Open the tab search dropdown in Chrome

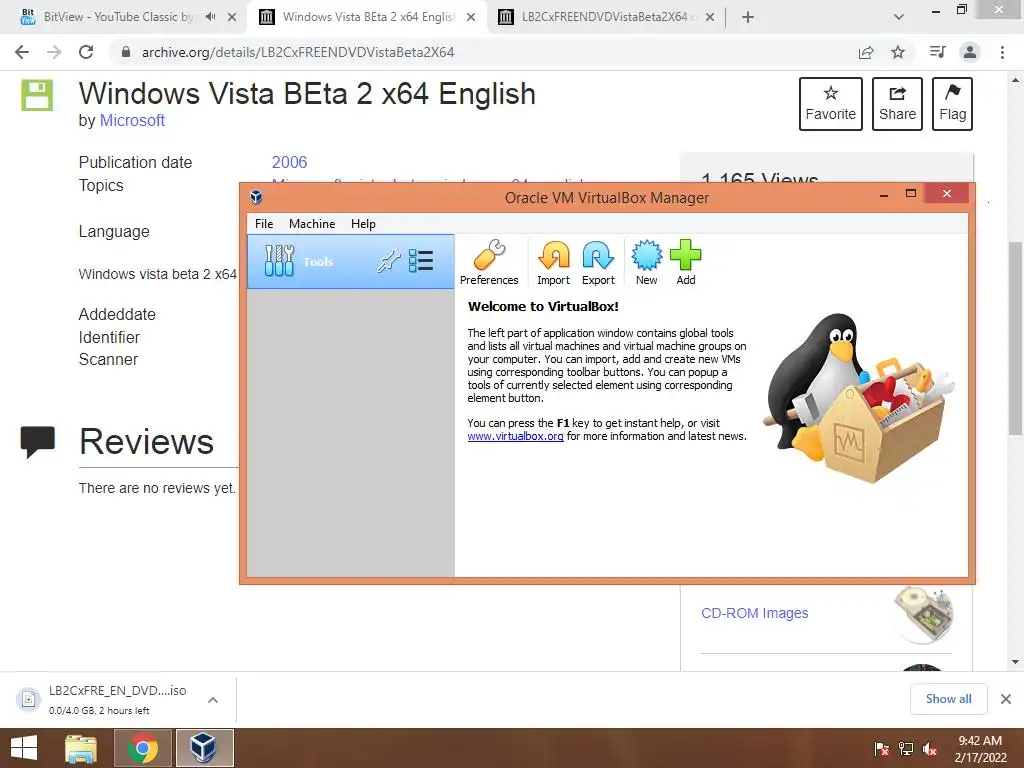[x=899, y=17]
